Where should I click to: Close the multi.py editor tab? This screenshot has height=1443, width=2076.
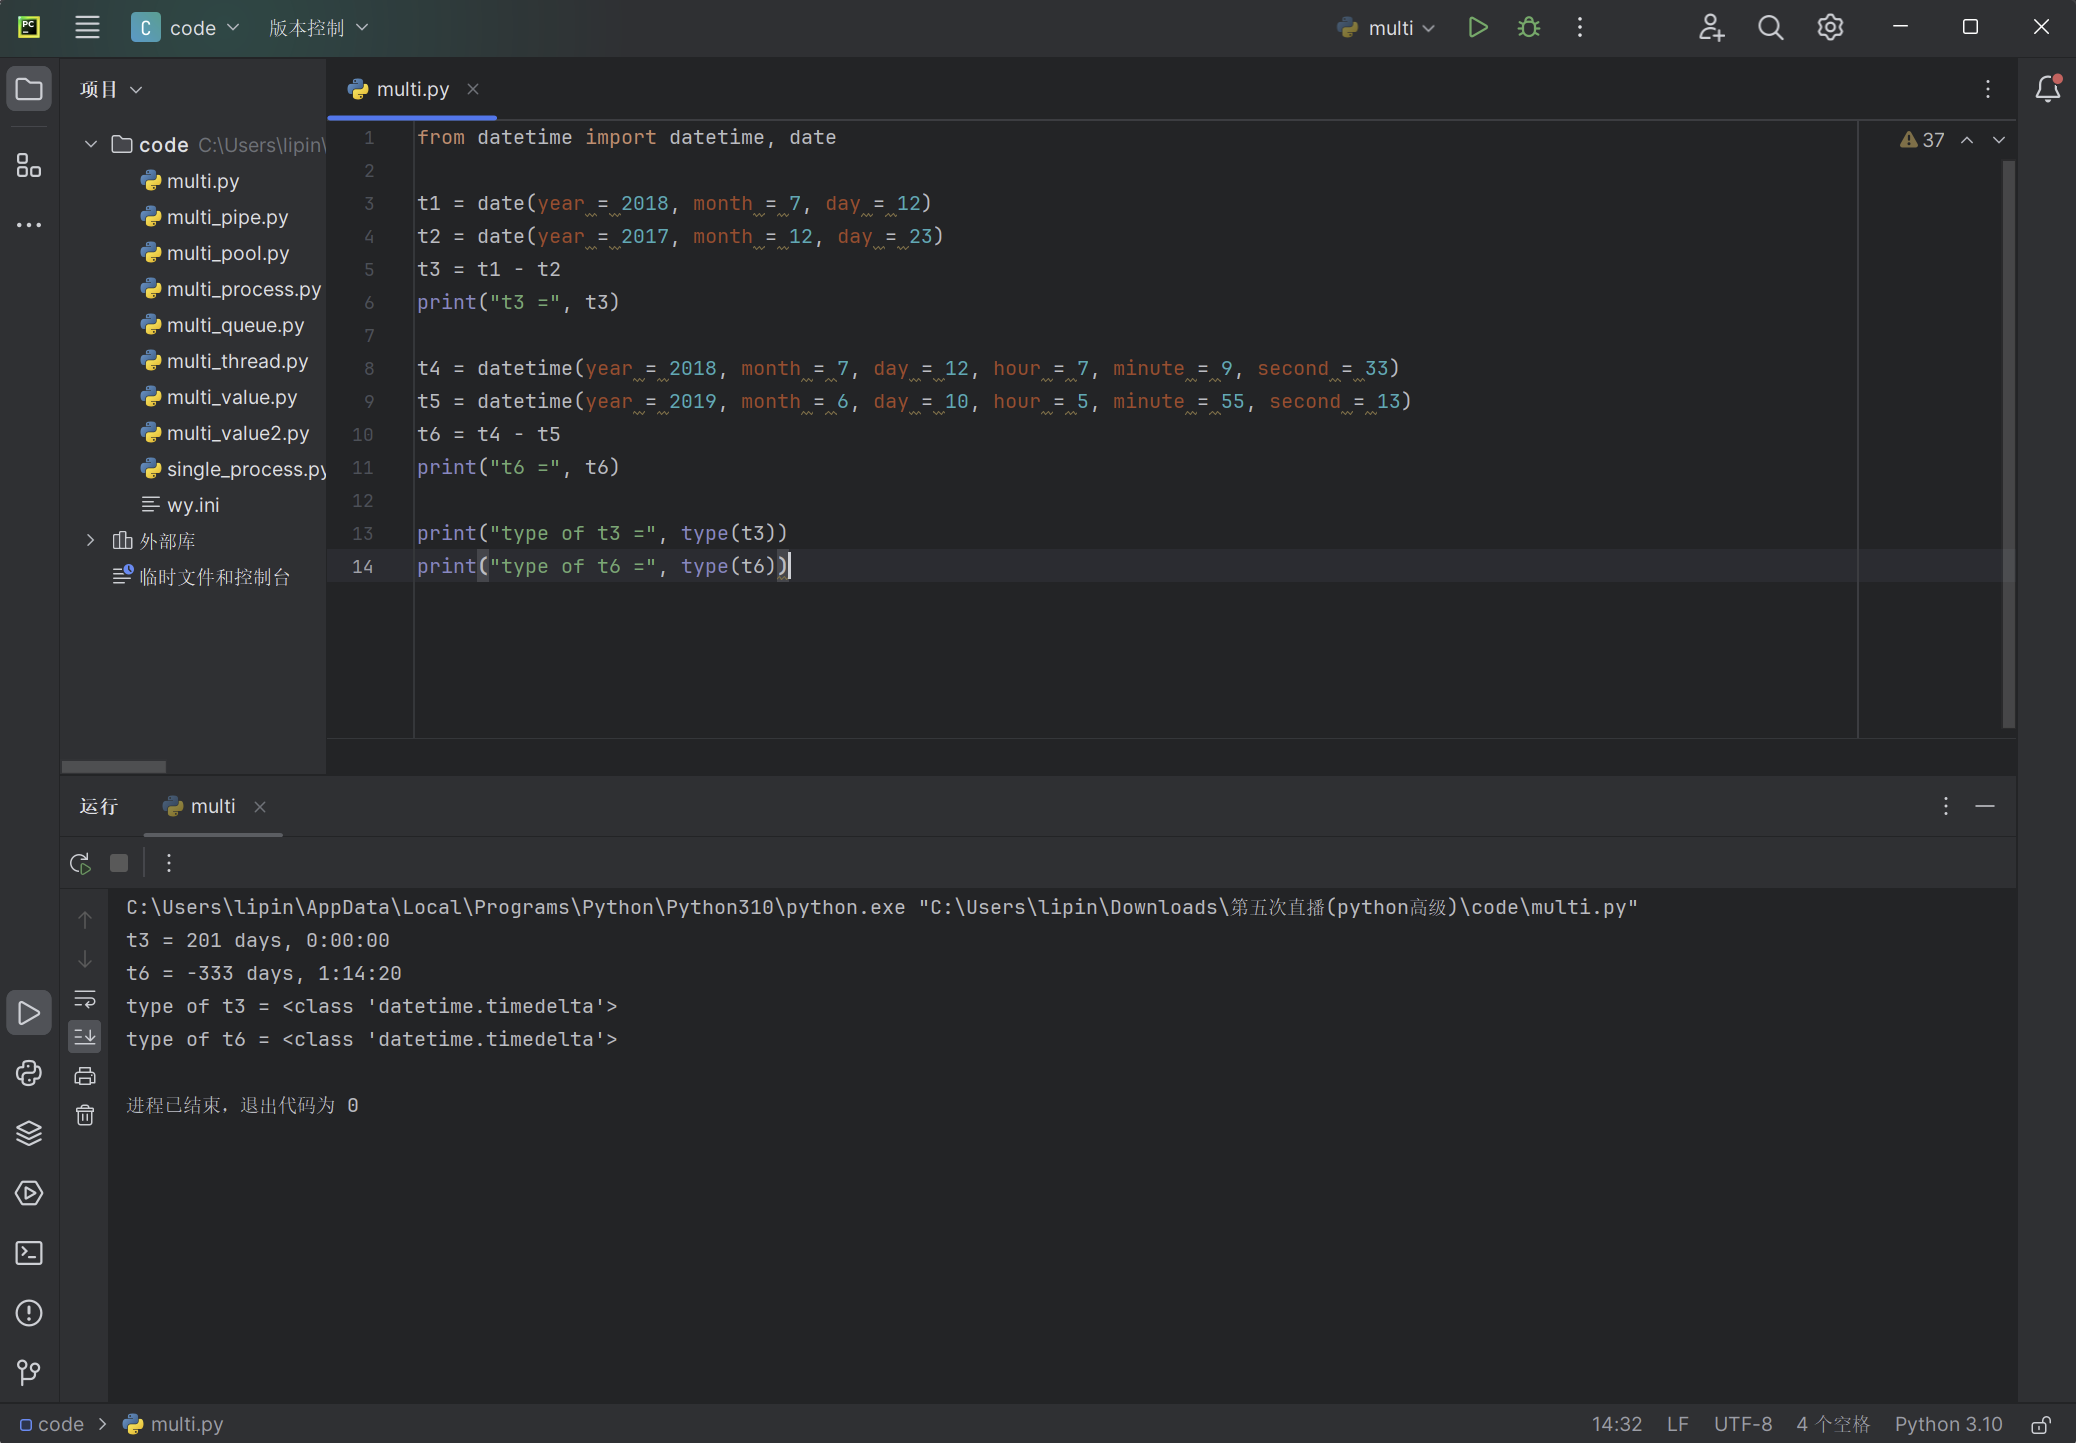[x=473, y=90]
